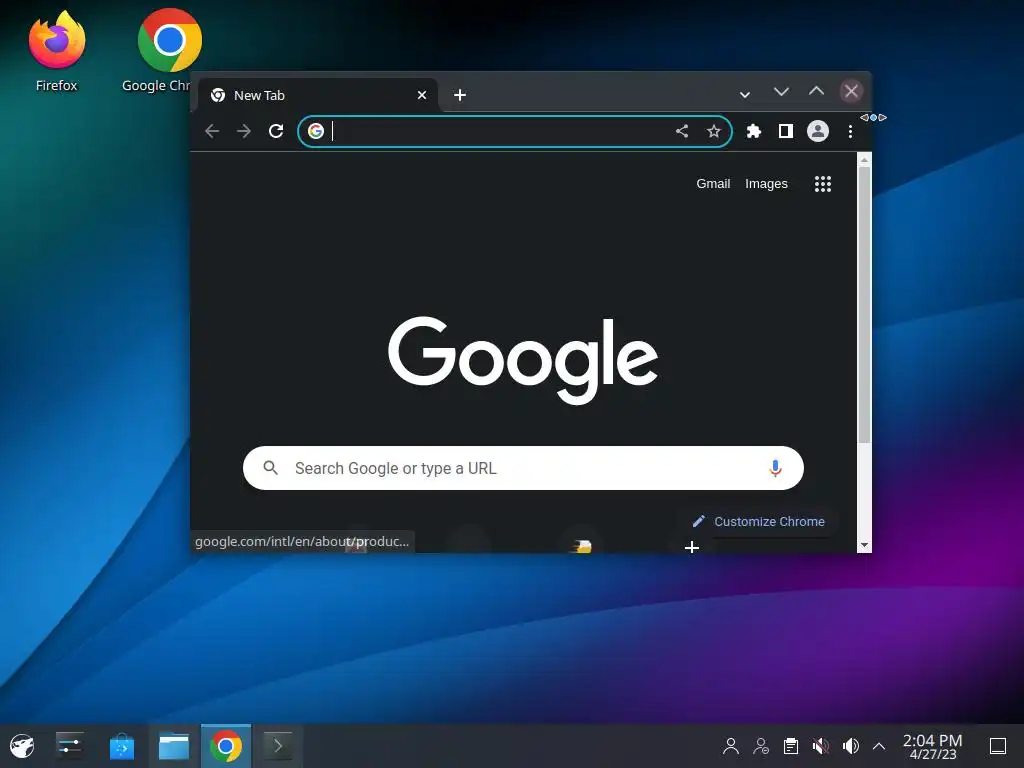Minimize the Chrome window
The image size is (1024, 768).
(x=781, y=91)
